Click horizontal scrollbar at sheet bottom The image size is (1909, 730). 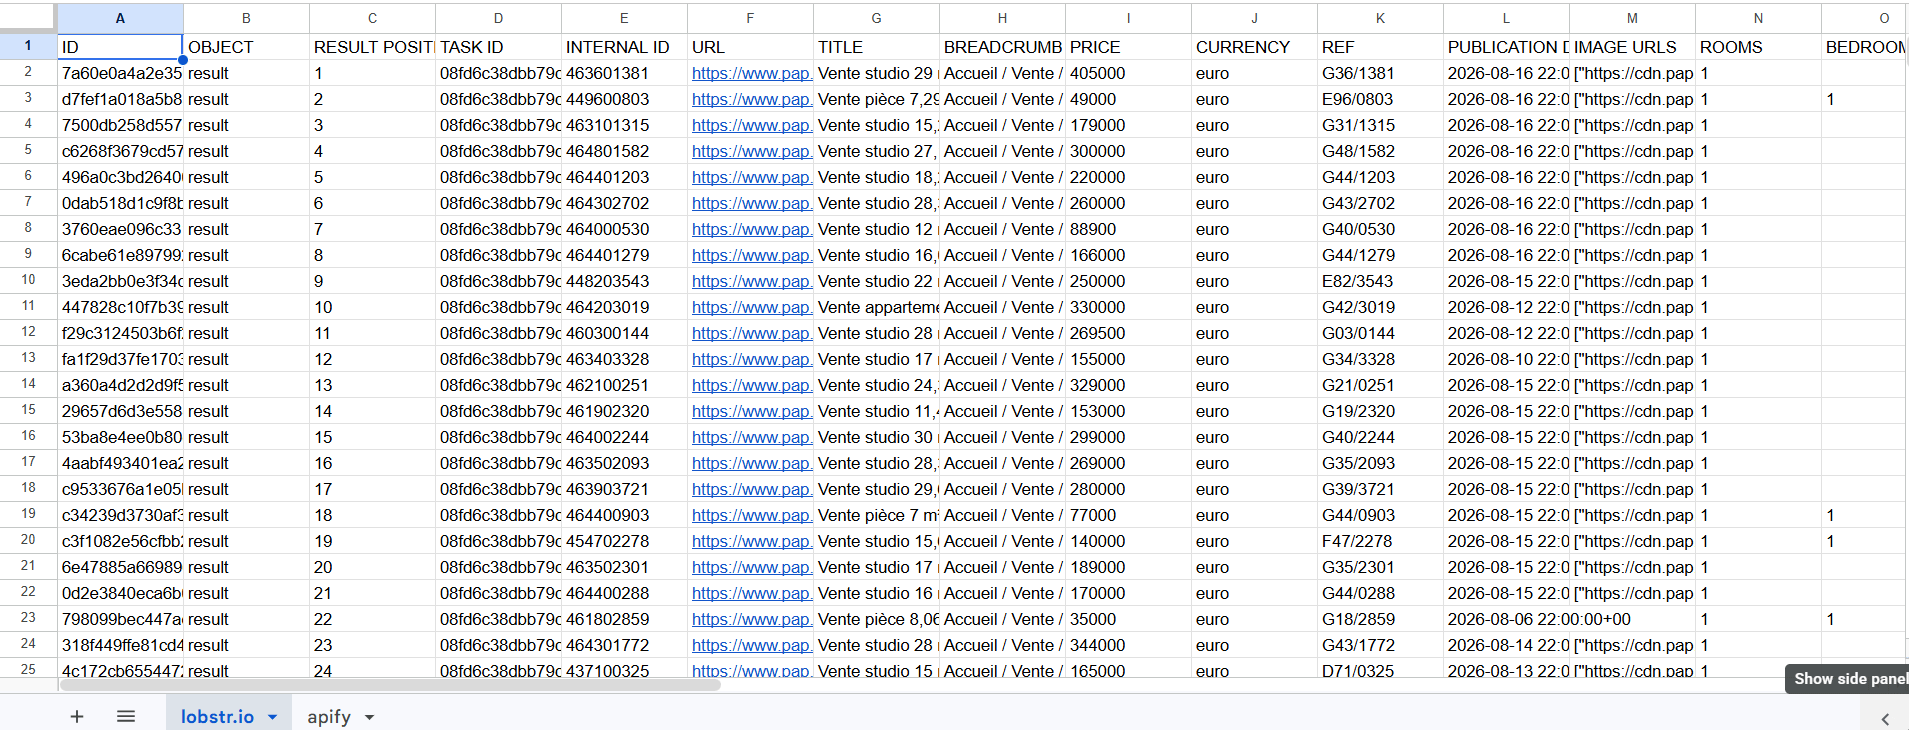point(390,685)
